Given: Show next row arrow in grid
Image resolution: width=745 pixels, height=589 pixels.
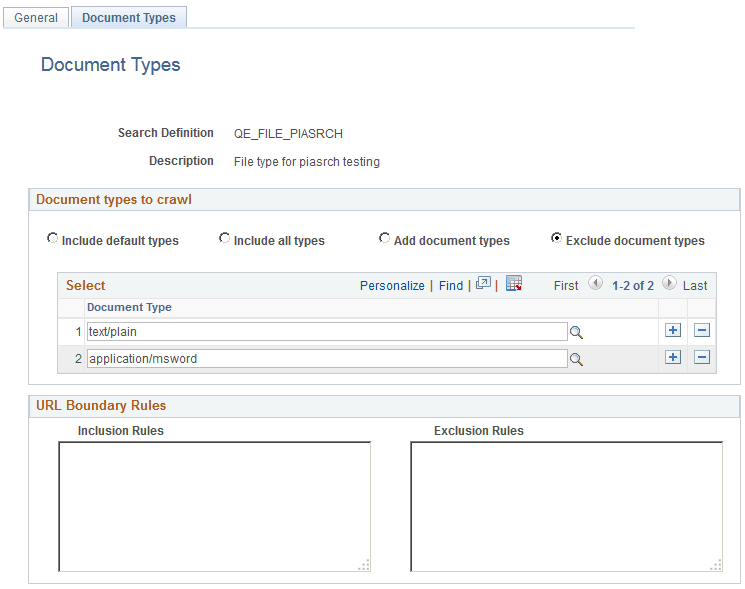Looking at the screenshot, I should click(669, 284).
